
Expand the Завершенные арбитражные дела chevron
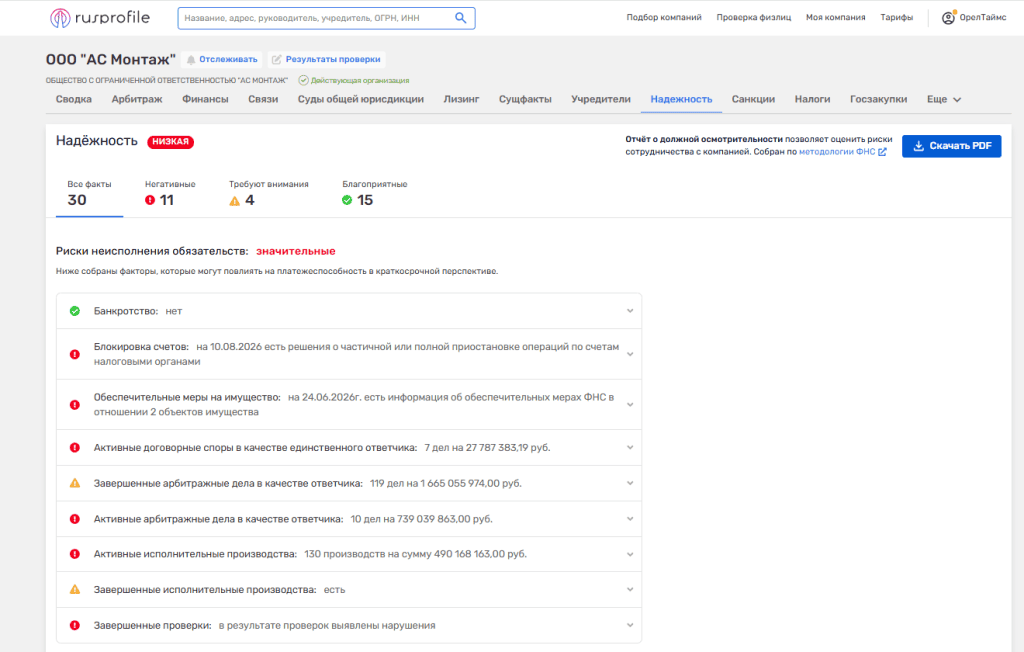pos(630,483)
